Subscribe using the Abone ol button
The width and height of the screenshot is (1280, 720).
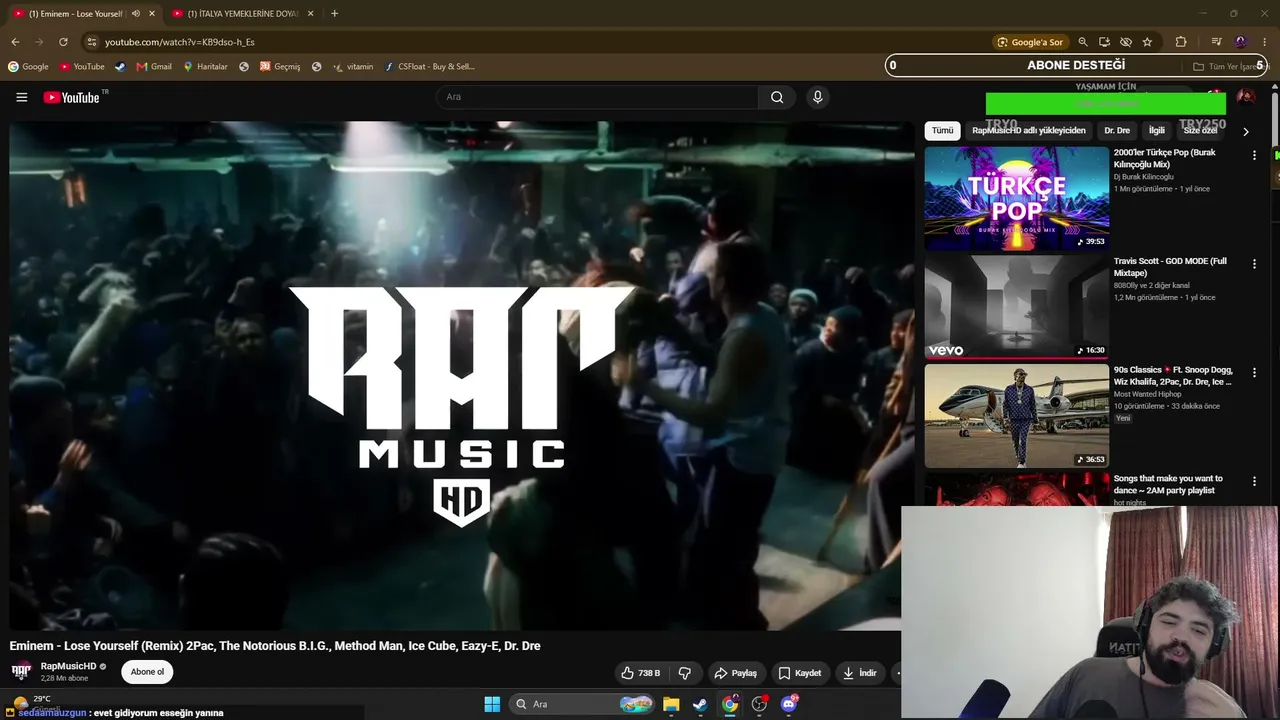click(x=147, y=672)
